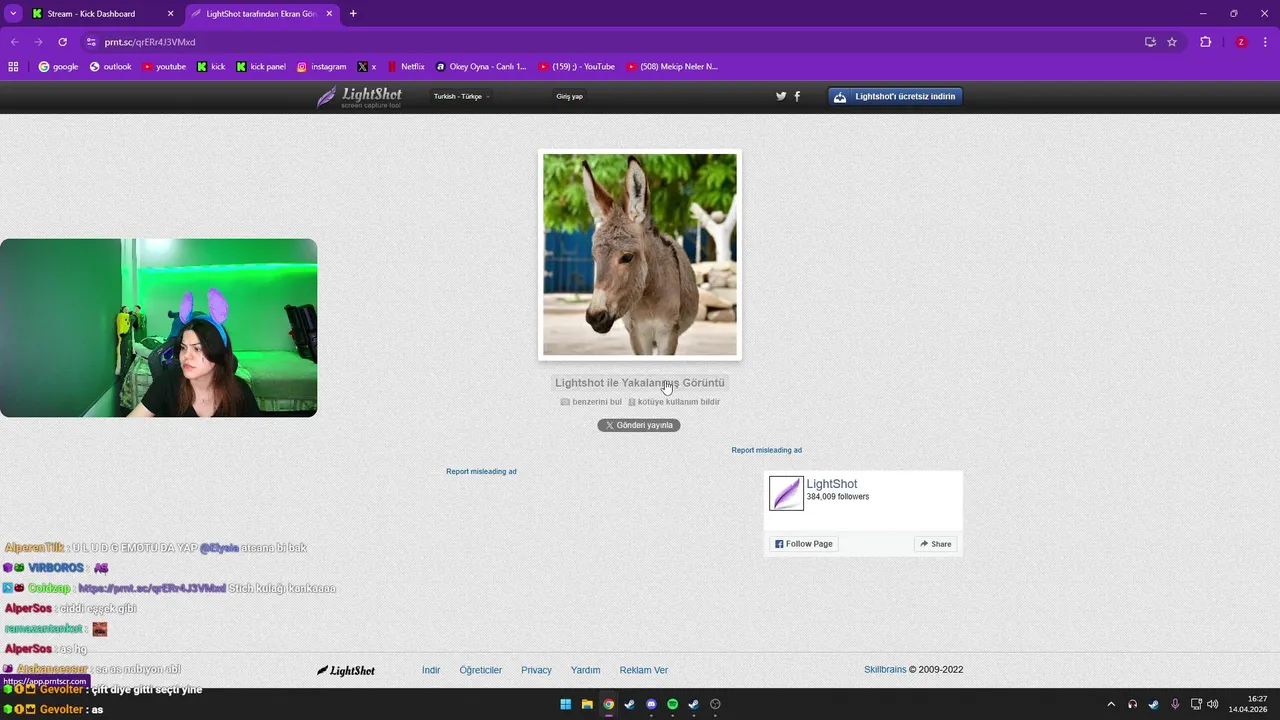Open (508) Mekip Neler bookmark

coord(672,67)
